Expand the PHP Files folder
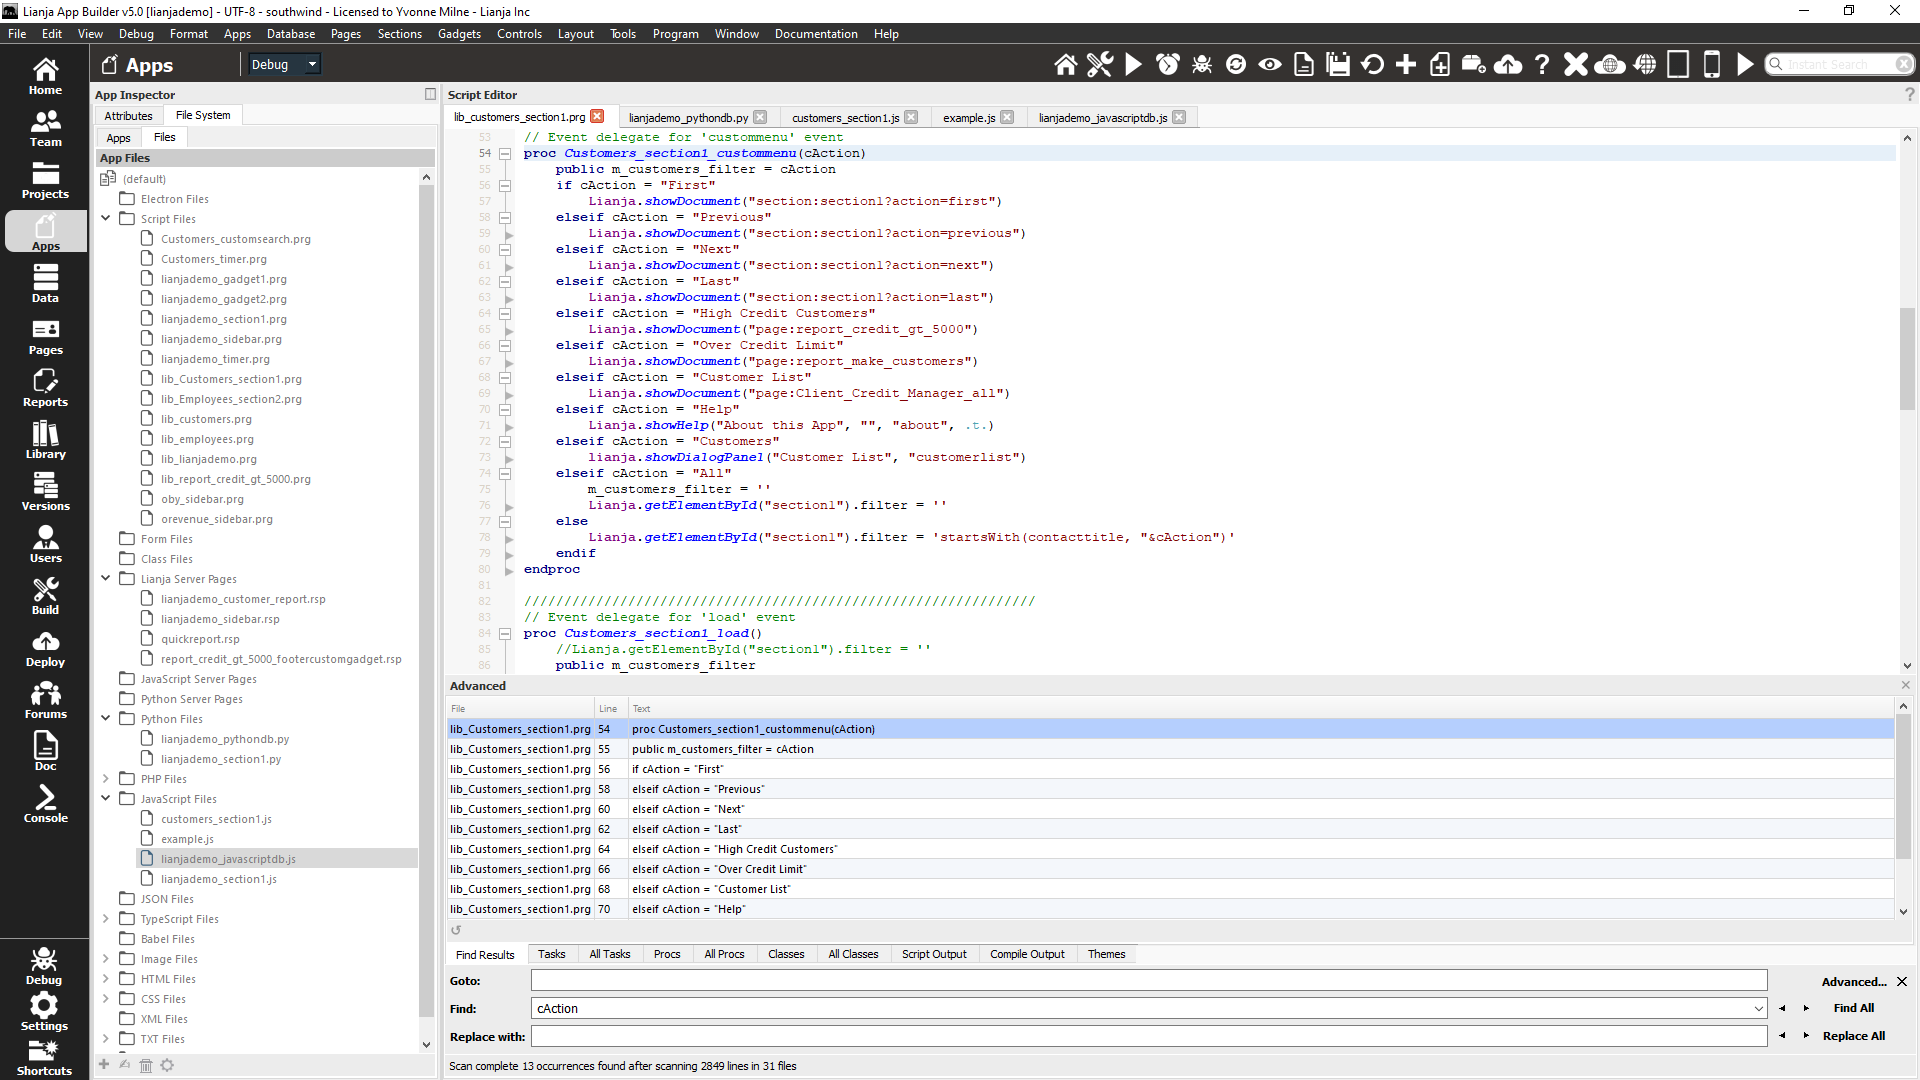The width and height of the screenshot is (1920, 1080). pos(105,778)
